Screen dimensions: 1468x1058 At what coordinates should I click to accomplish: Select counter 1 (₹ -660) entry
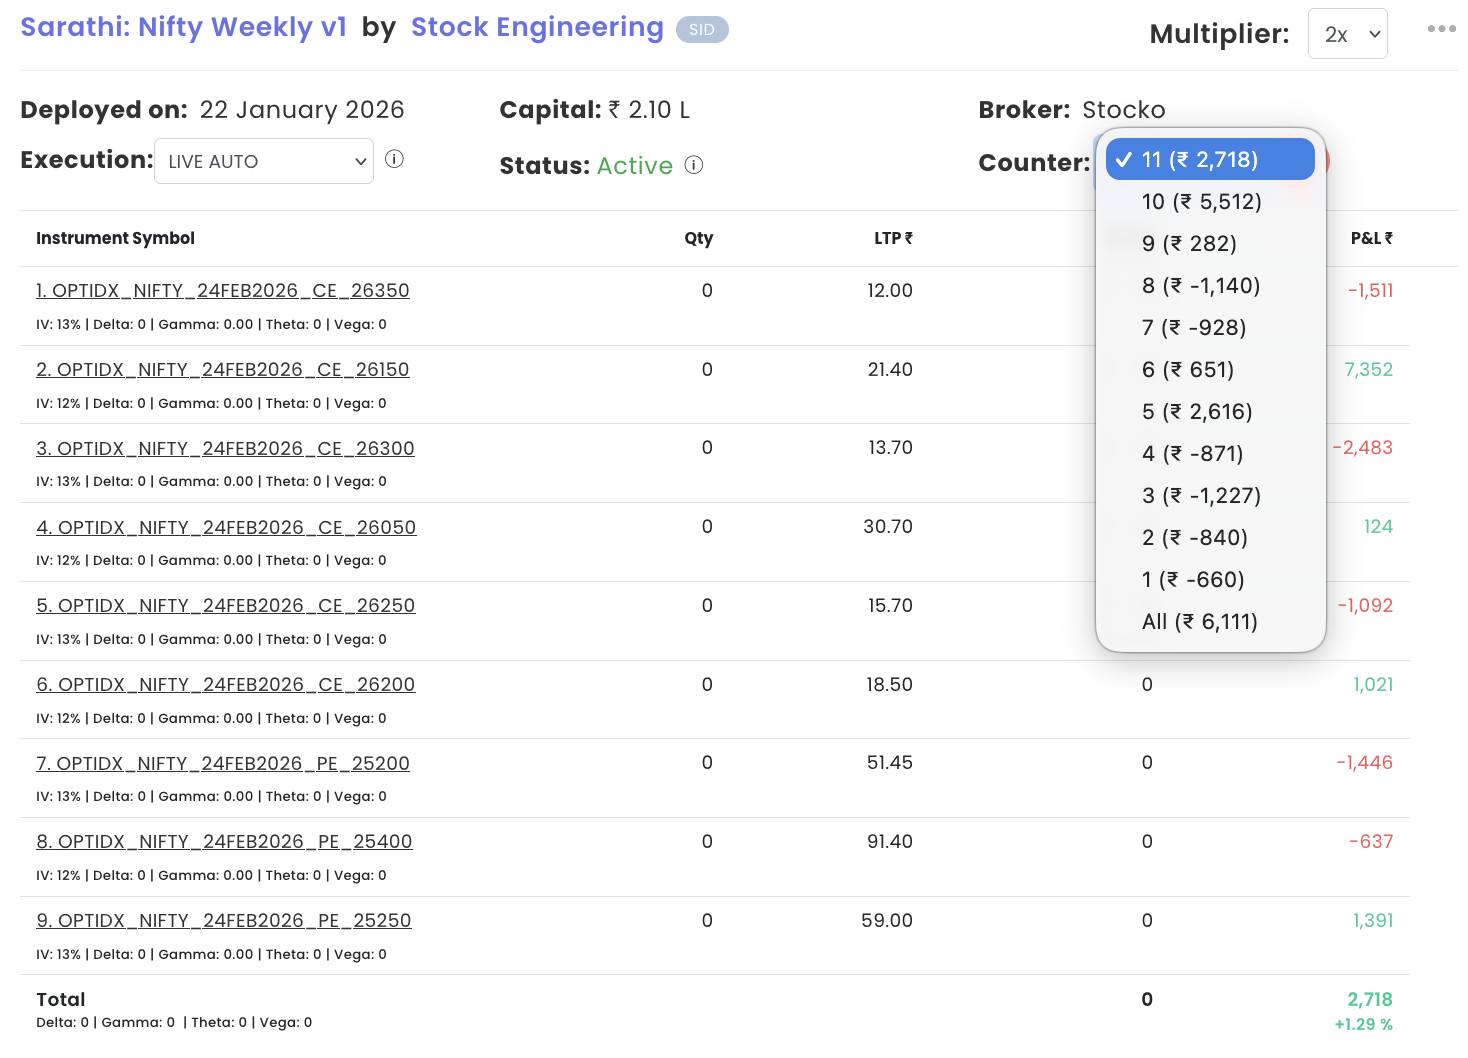(x=1193, y=580)
